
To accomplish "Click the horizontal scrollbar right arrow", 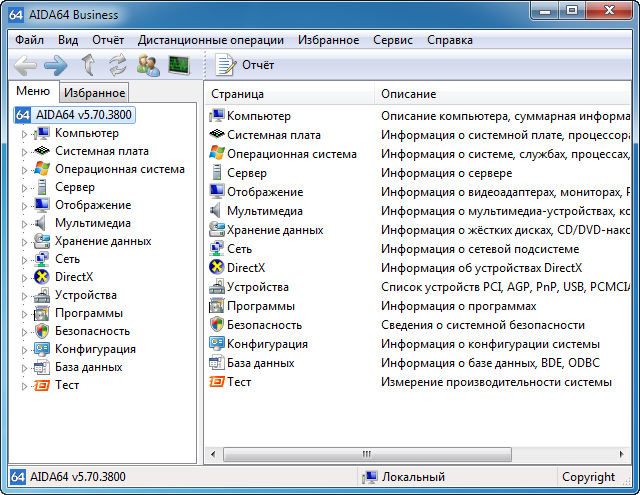I will (x=624, y=455).
